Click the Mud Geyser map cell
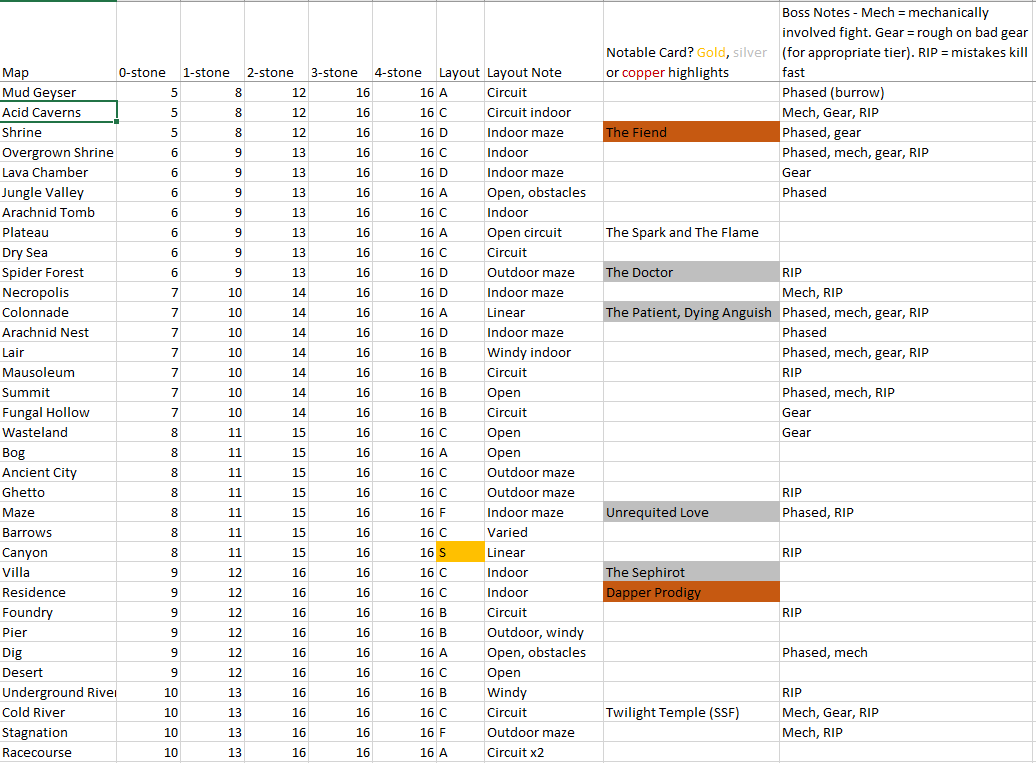Screen dimensions: 1036x763 [x=58, y=92]
